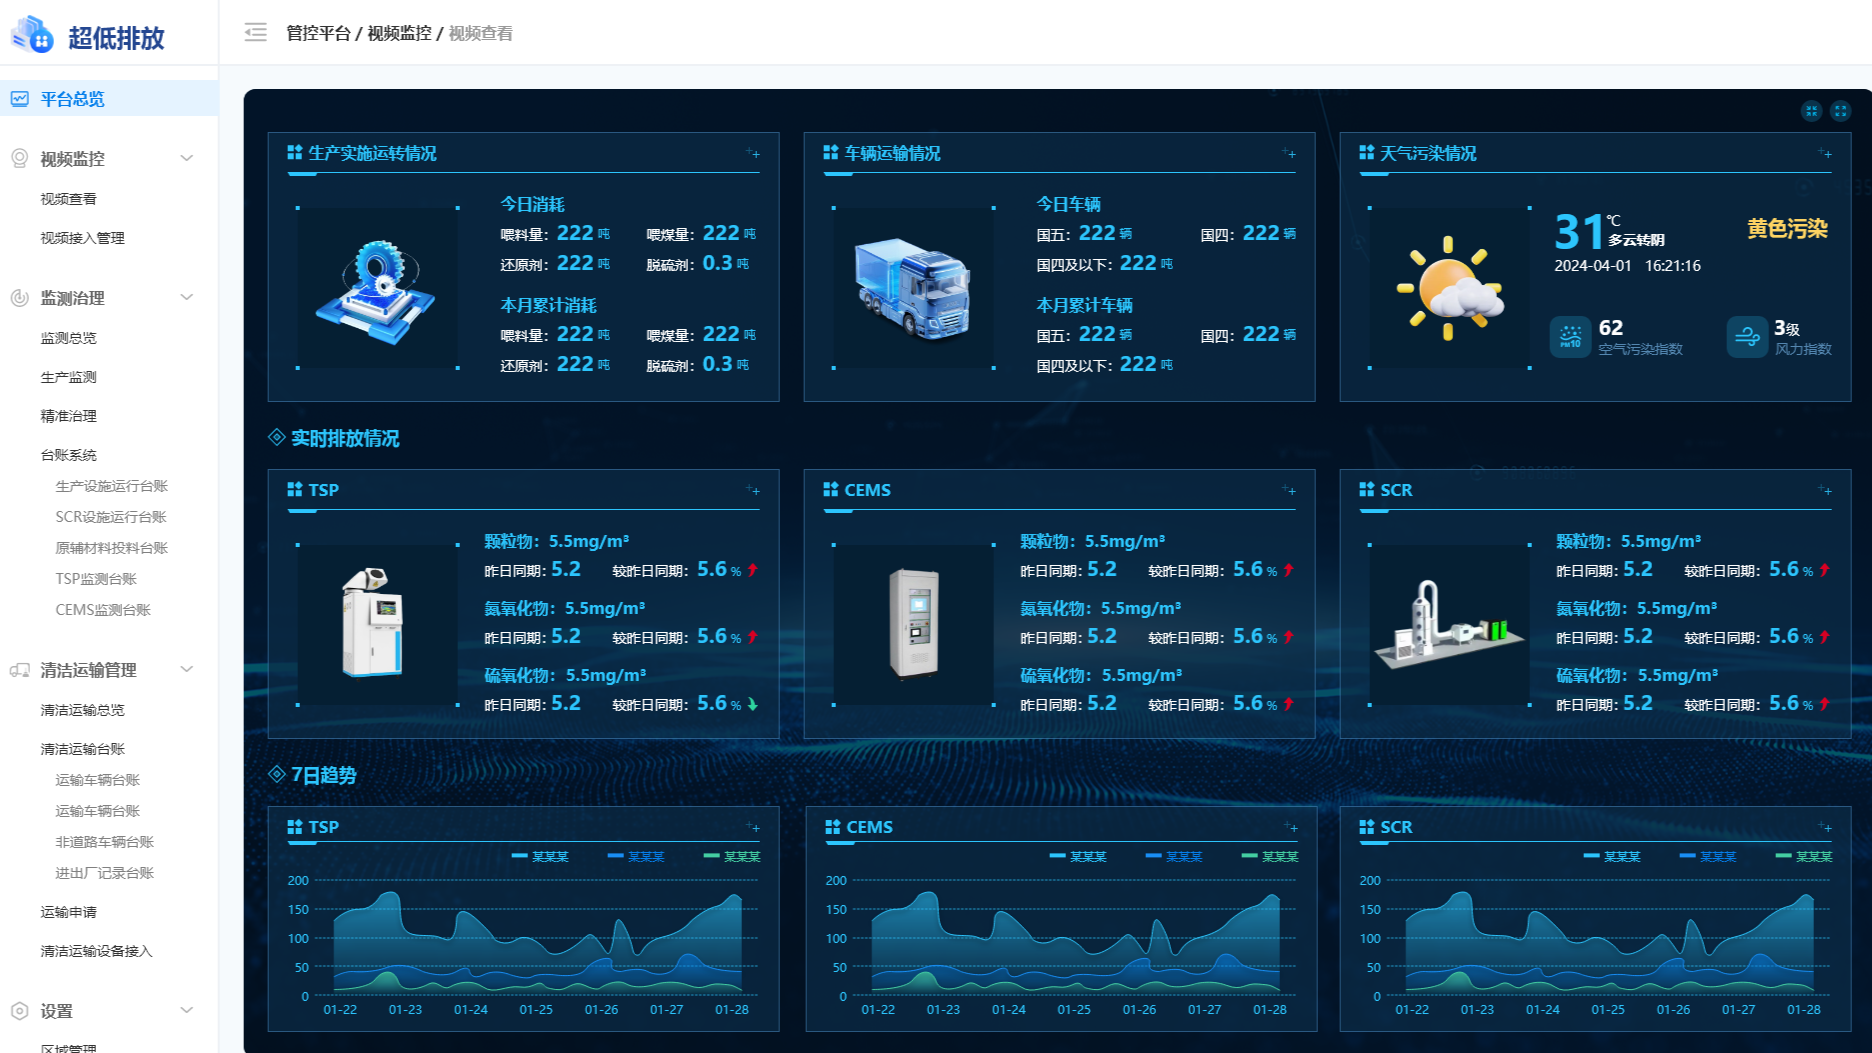
Task: Toggle the green legend series in SCR trend chart
Action: tap(1804, 856)
